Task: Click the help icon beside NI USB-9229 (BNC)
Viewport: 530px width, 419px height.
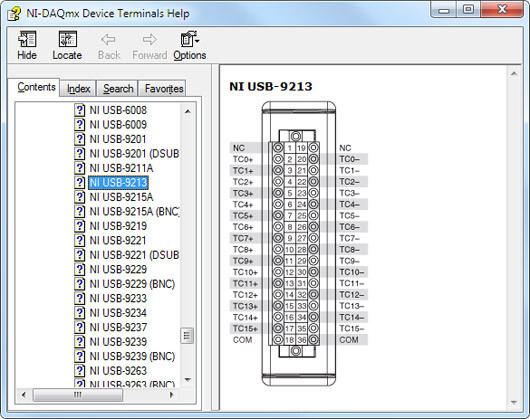Action: [x=79, y=284]
